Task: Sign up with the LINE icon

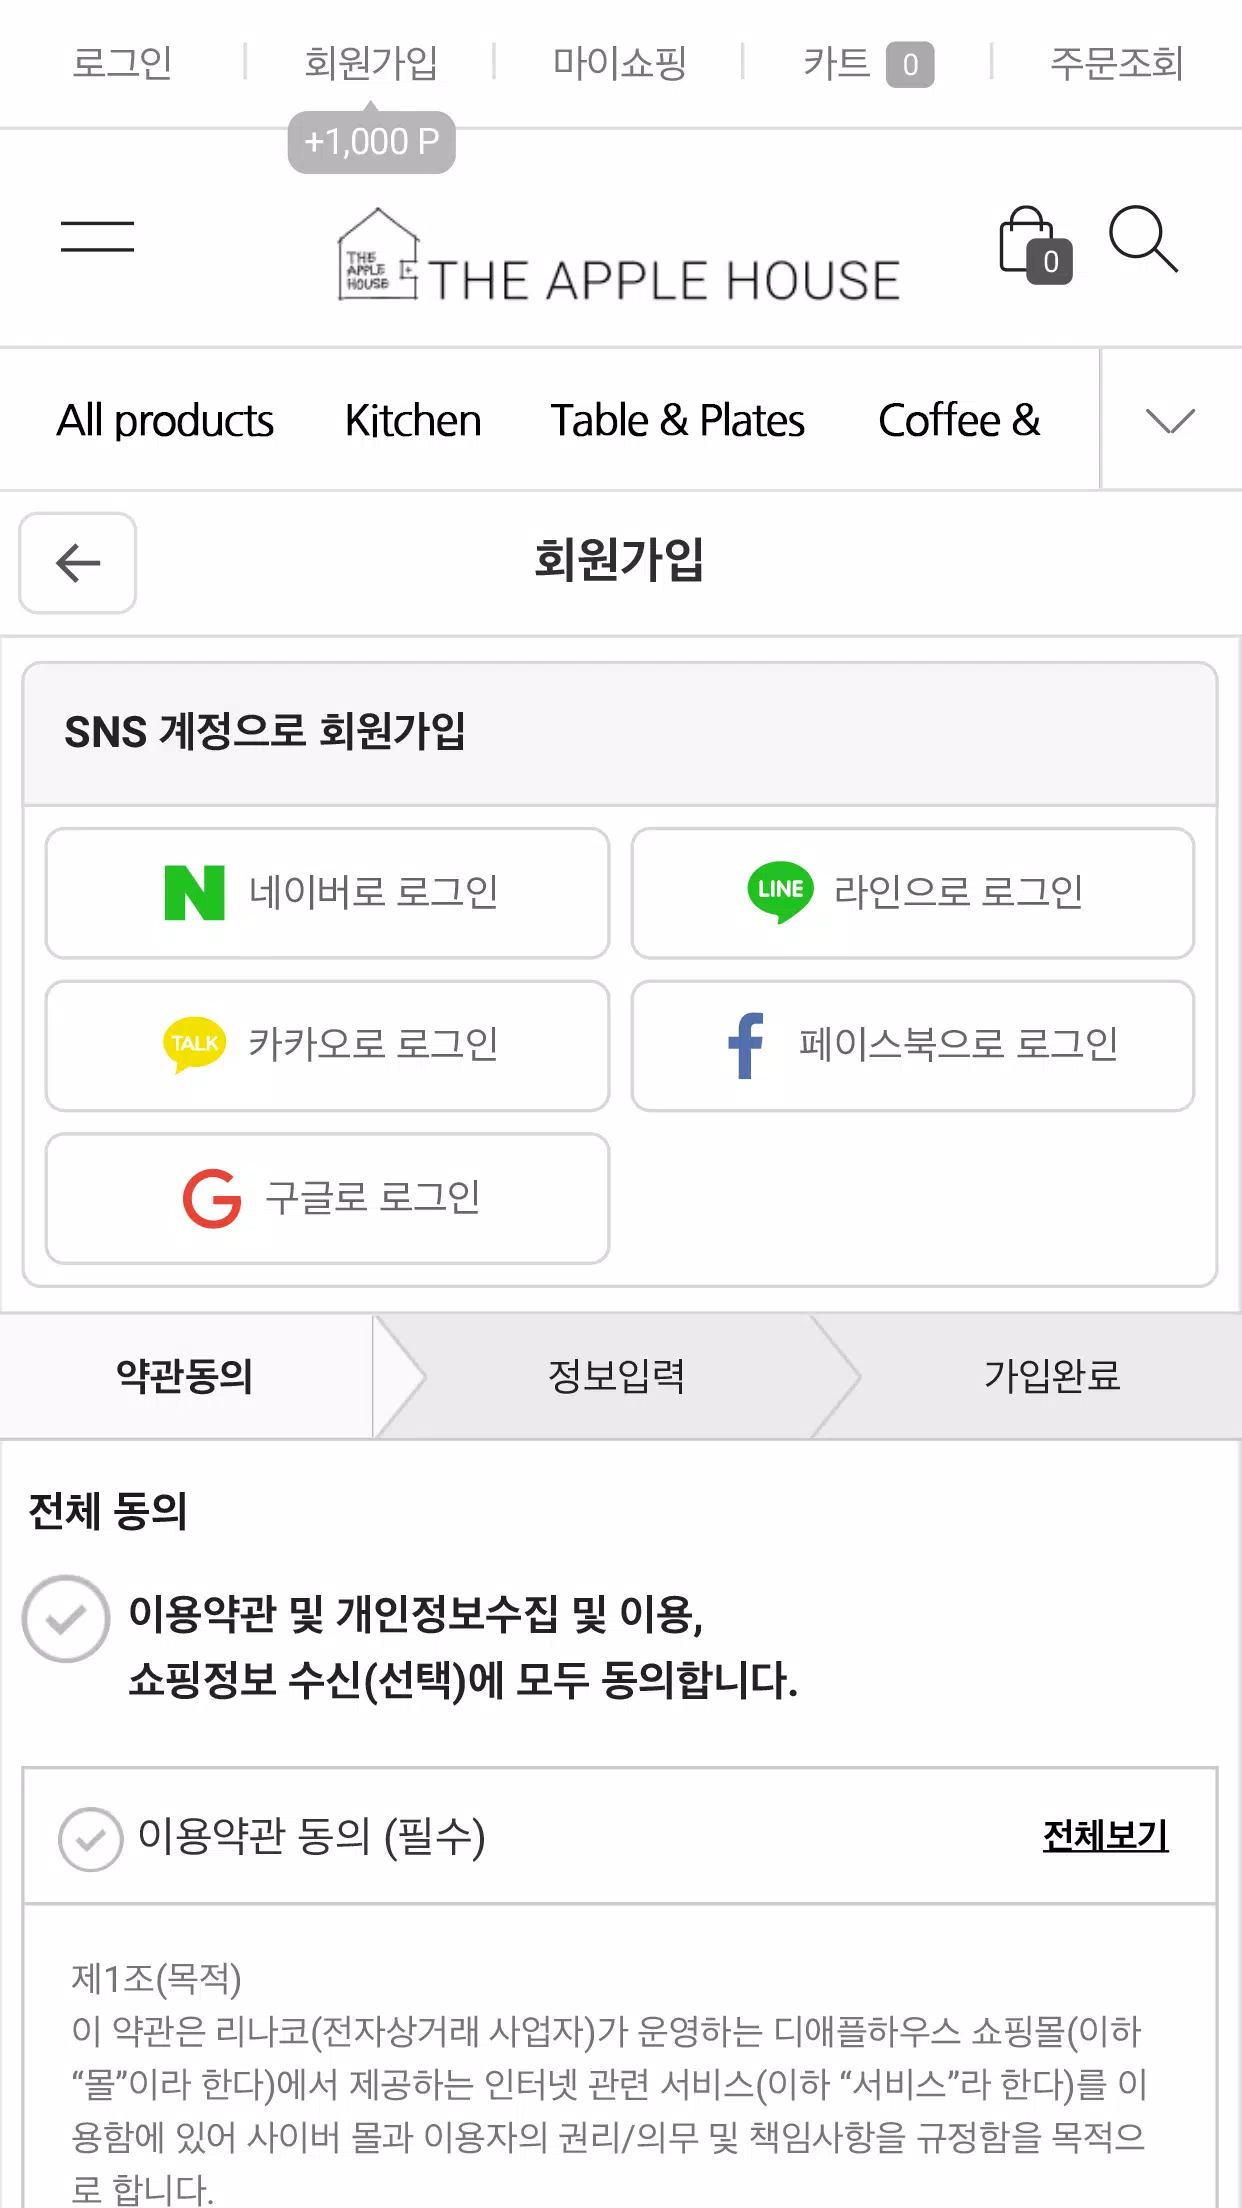Action: [780, 891]
